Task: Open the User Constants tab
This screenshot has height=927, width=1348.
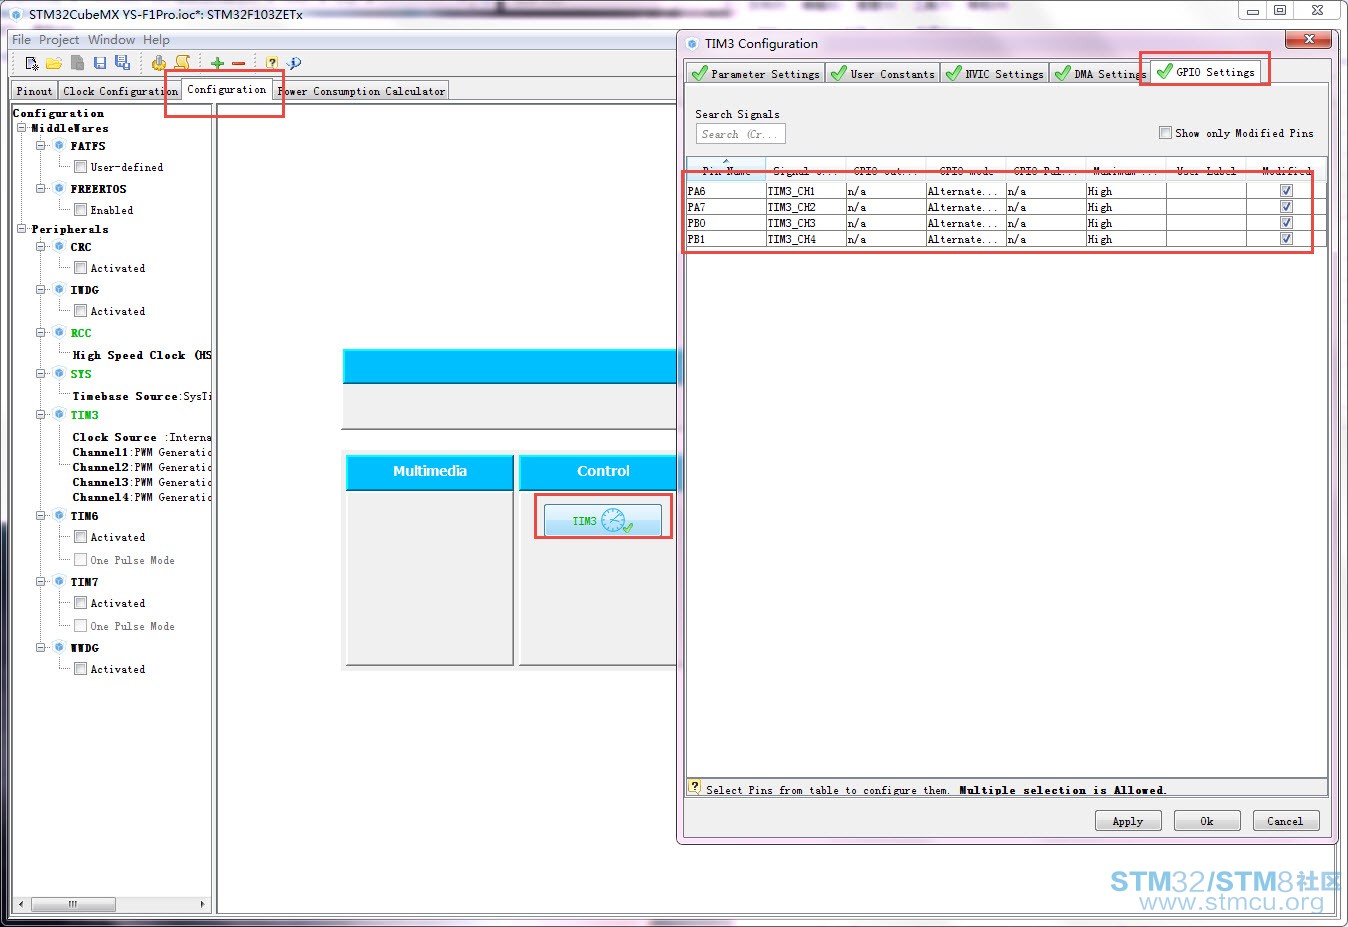Action: coord(883,73)
